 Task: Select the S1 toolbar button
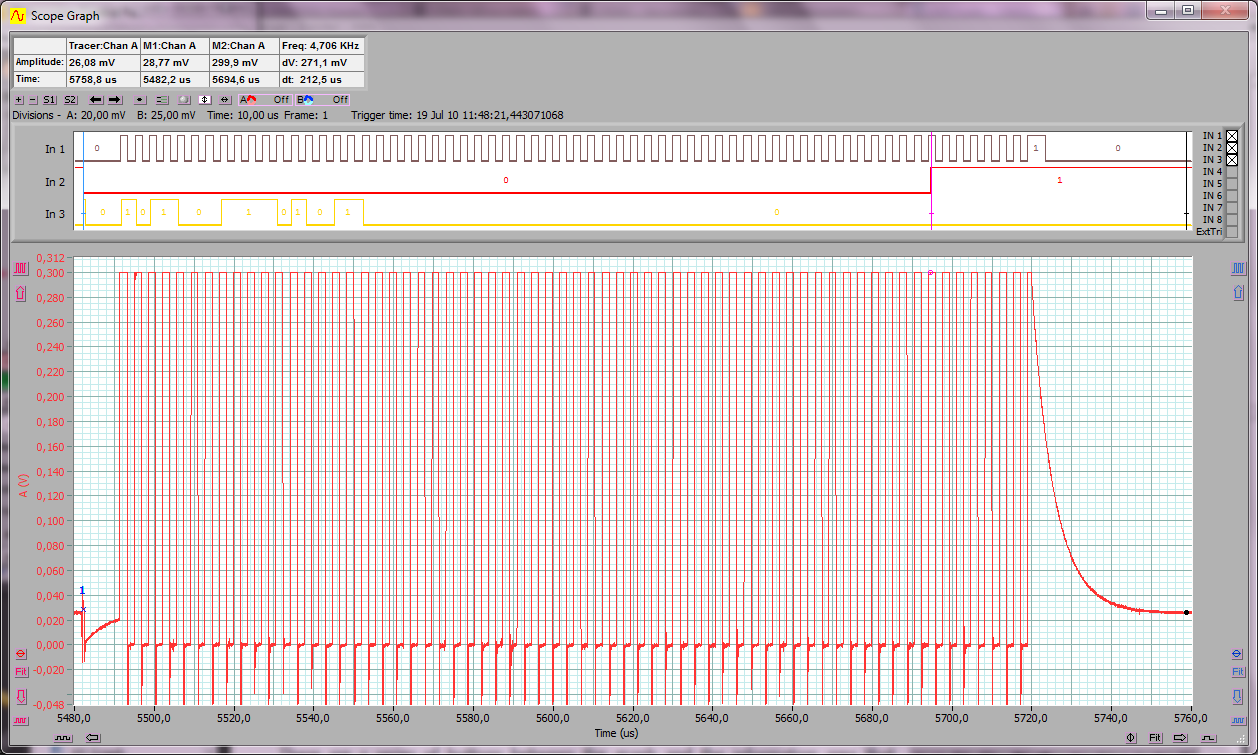pos(49,100)
